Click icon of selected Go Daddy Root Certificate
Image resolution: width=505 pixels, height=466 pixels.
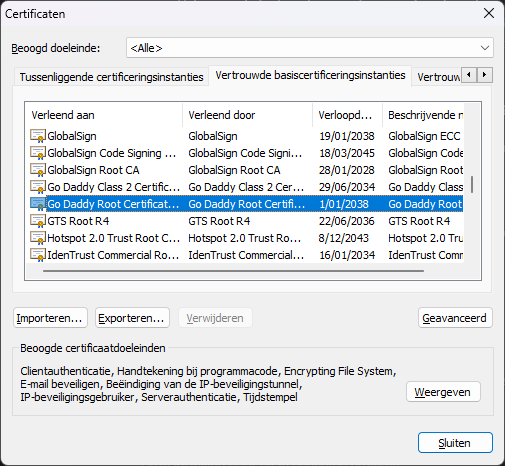click(x=38, y=204)
